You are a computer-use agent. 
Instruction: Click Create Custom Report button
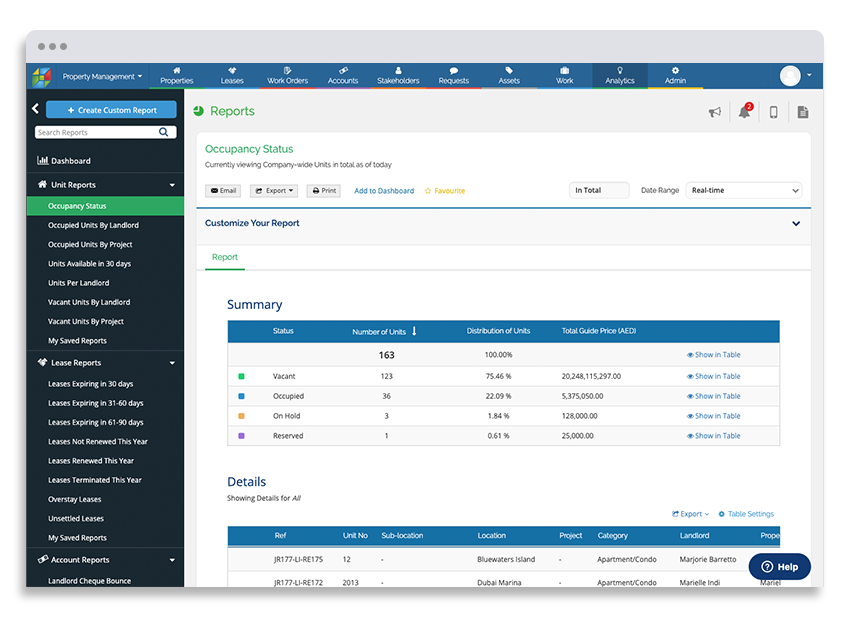tap(111, 110)
